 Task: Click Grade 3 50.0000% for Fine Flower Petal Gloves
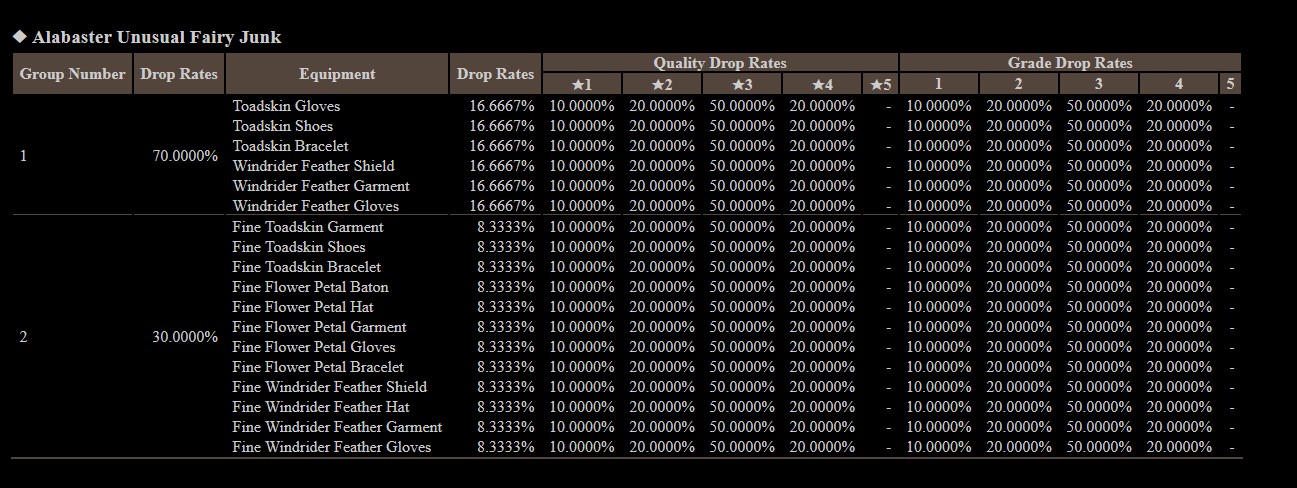pos(1099,347)
